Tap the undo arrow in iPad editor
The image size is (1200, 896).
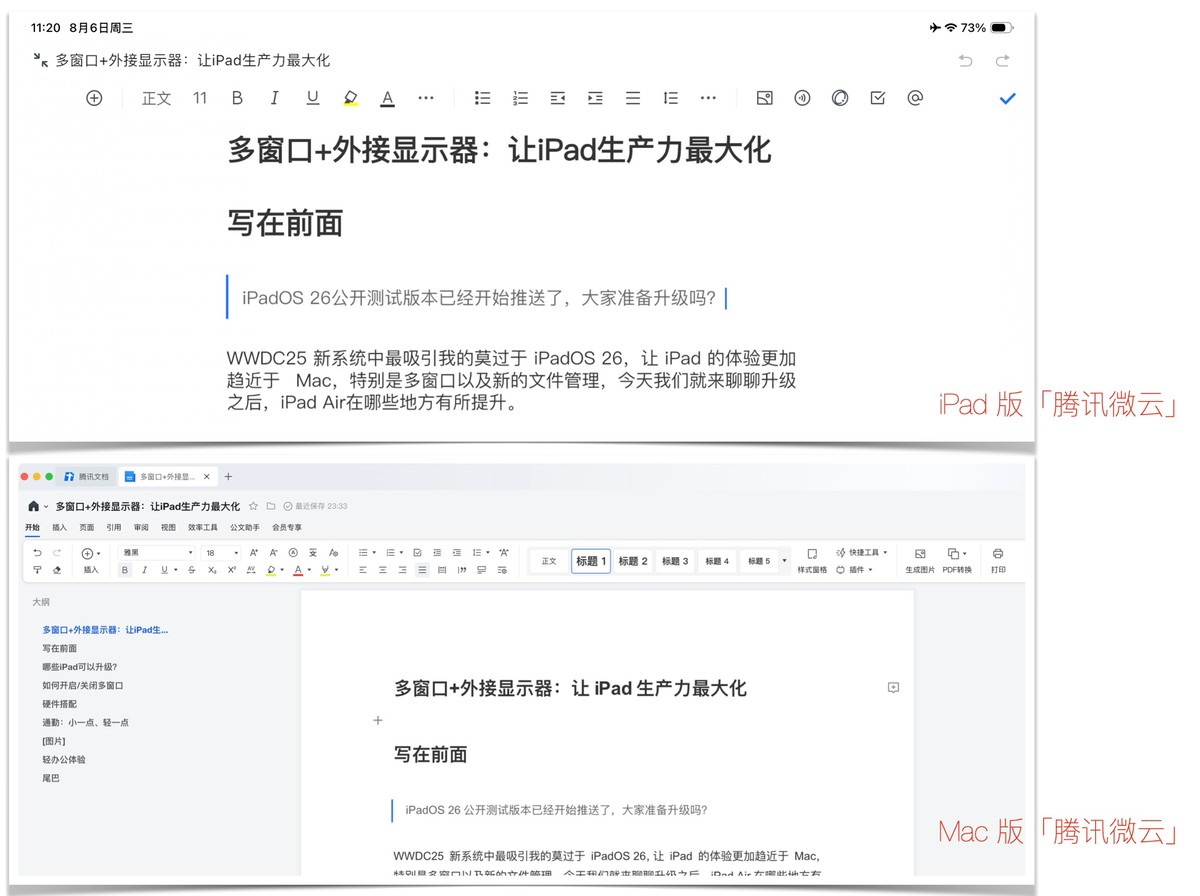pos(965,61)
